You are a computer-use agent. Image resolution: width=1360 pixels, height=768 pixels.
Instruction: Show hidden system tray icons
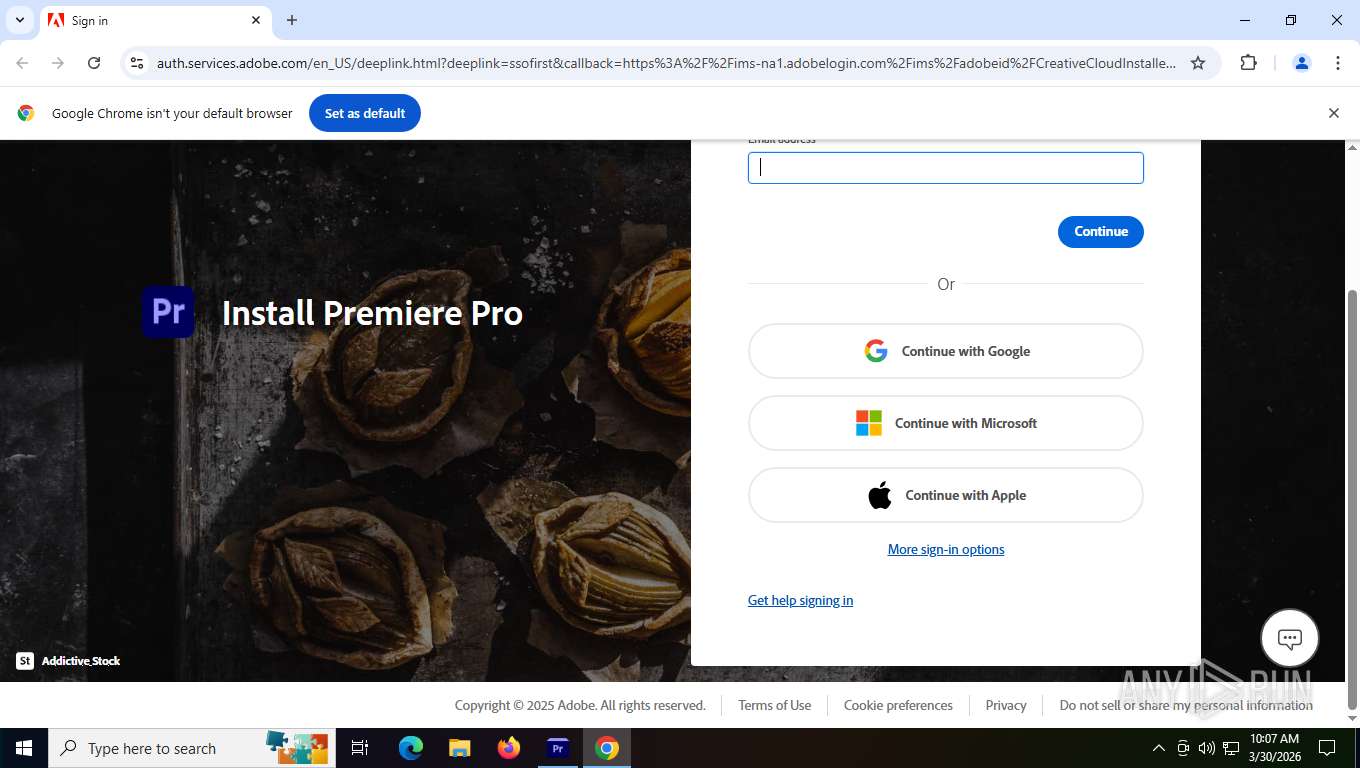(x=1159, y=748)
